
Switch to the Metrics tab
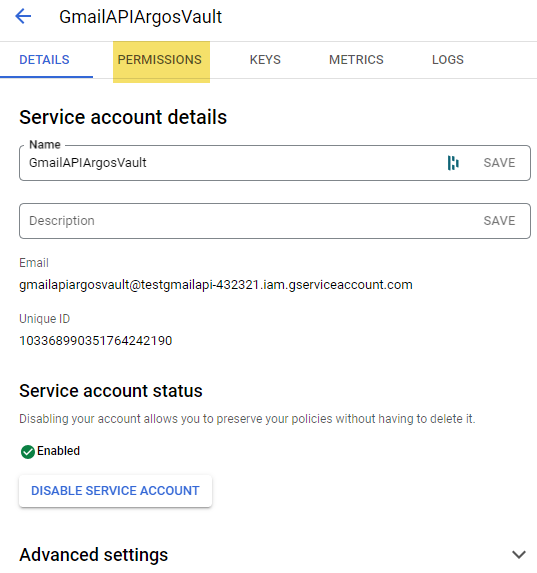point(356,60)
